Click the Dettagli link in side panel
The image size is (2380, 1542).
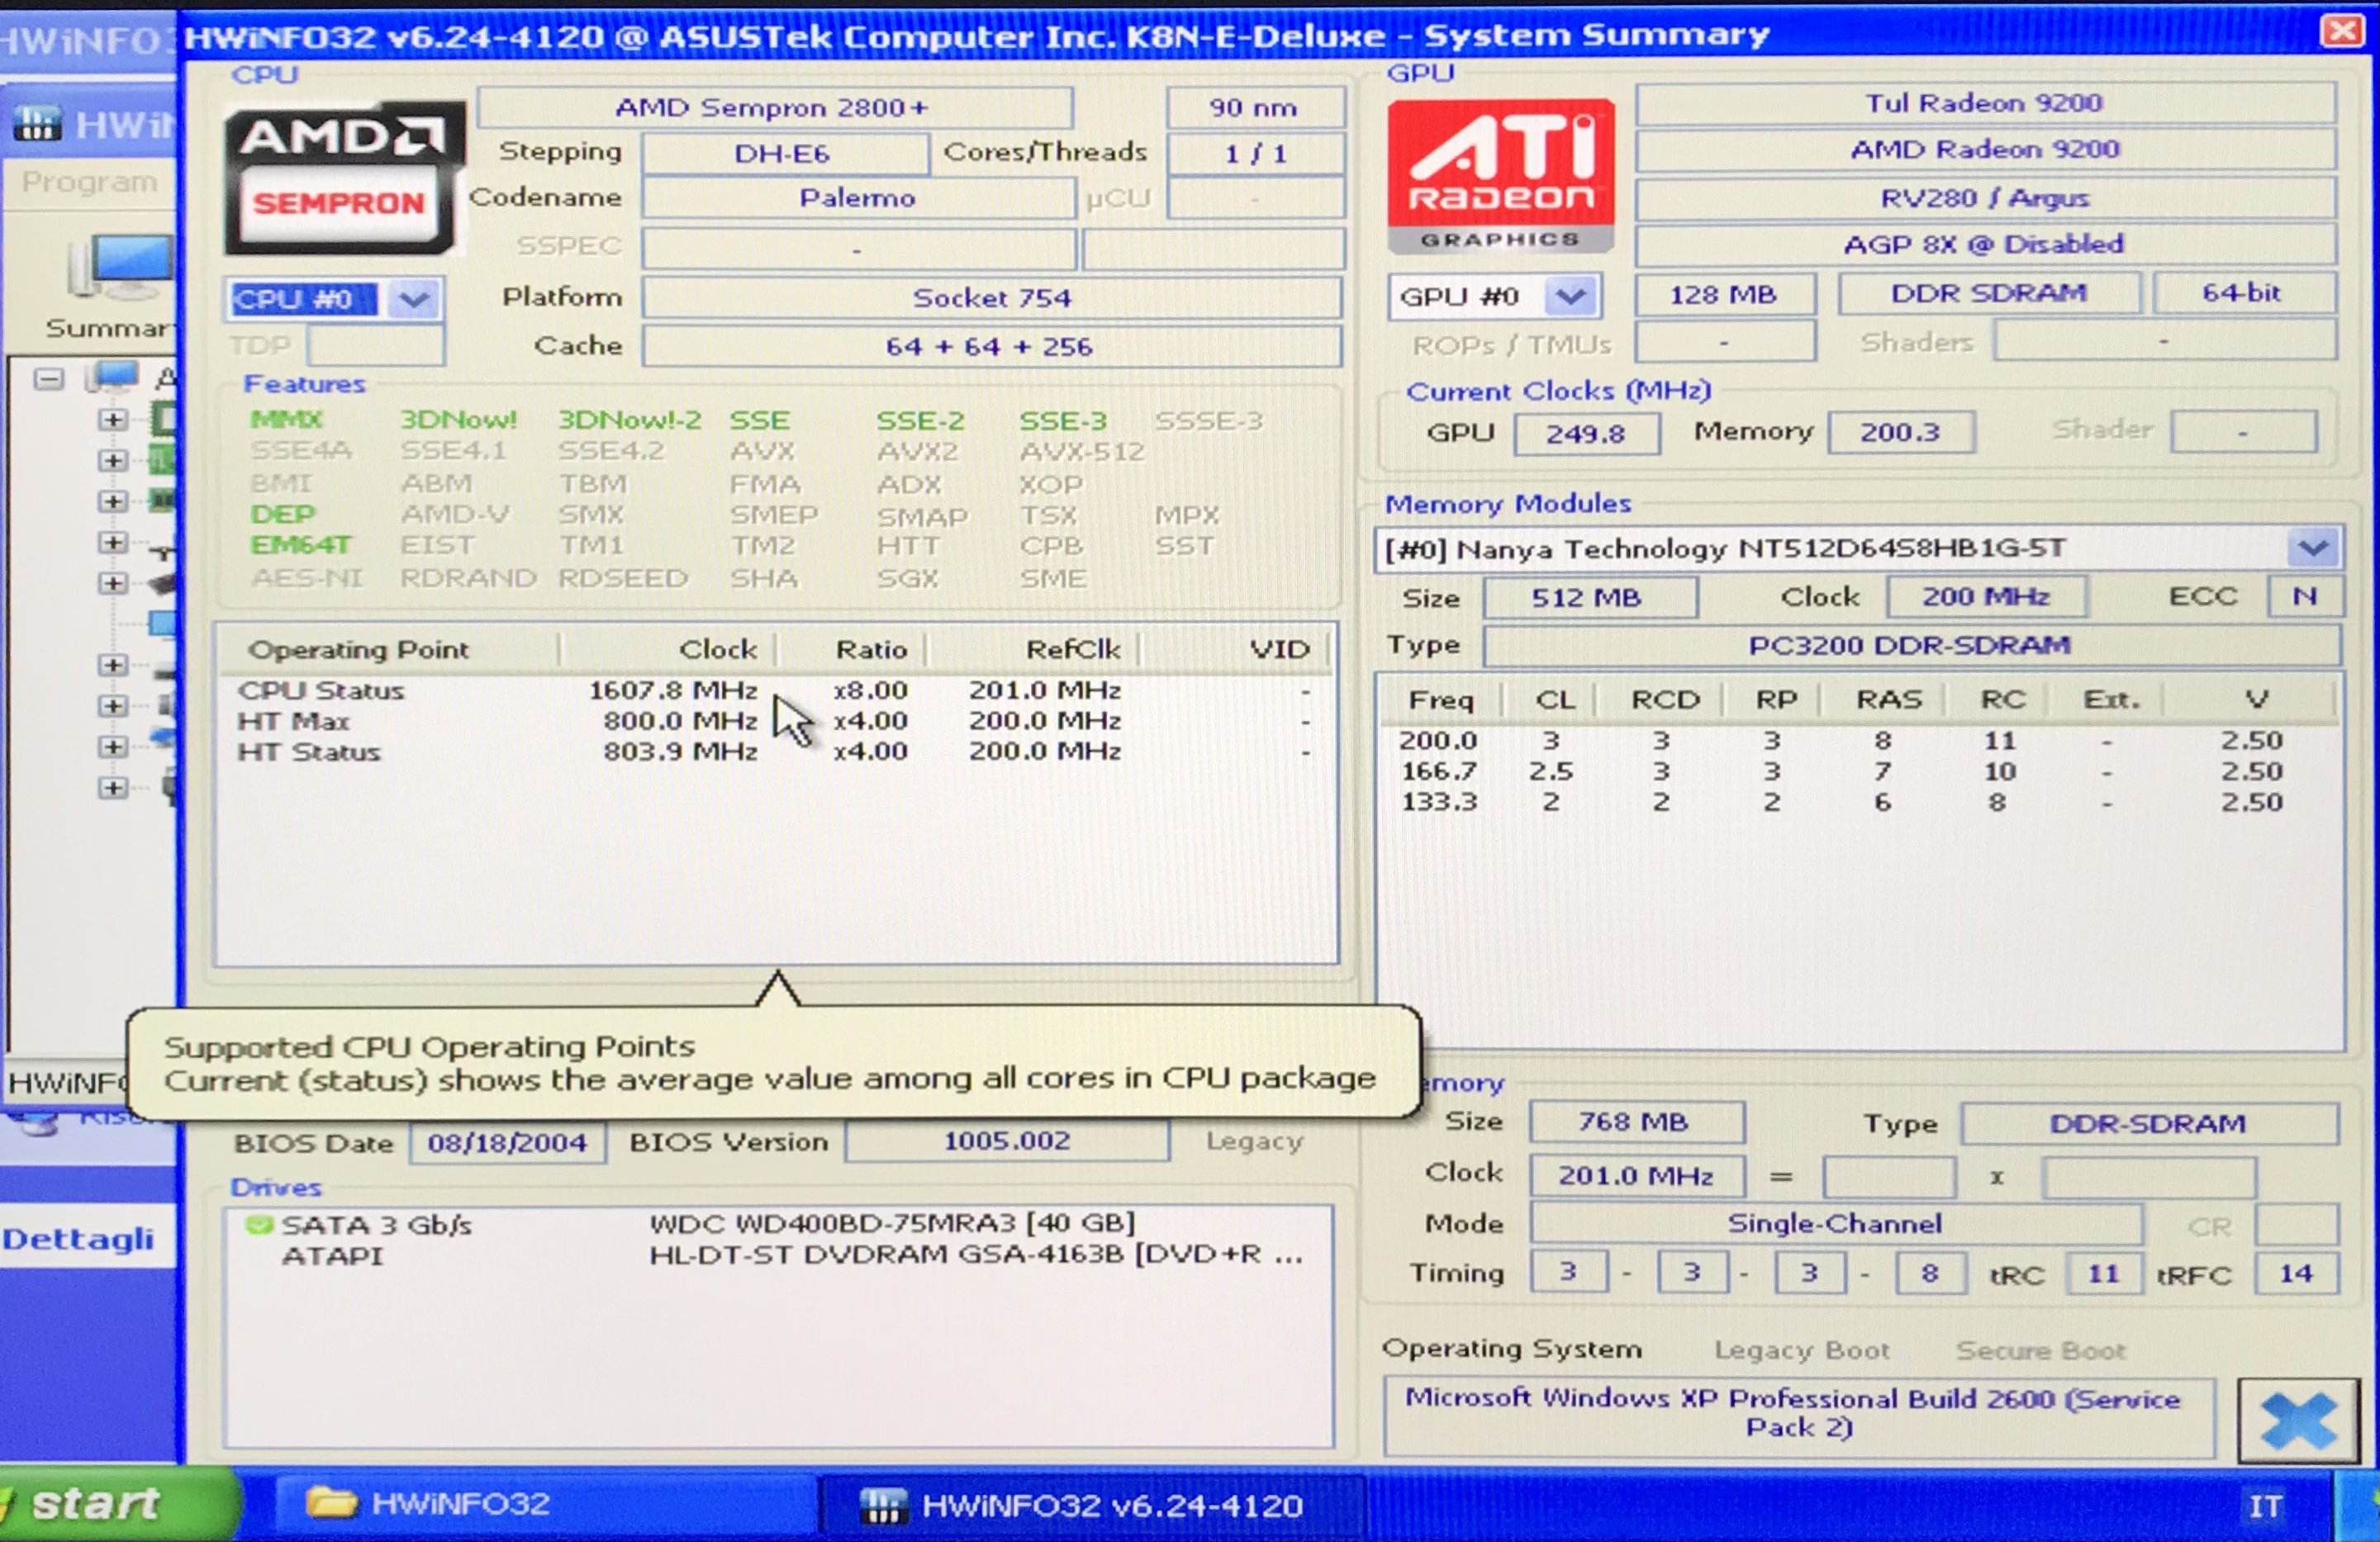point(78,1239)
